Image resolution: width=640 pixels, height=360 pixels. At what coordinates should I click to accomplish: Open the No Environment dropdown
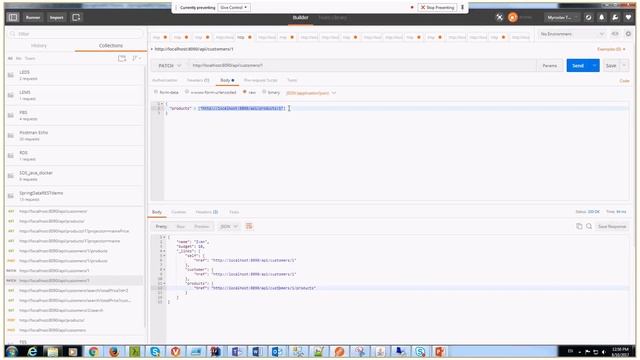572,34
